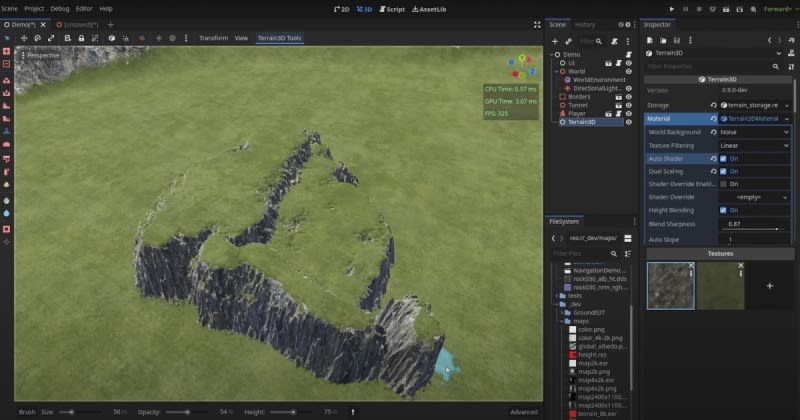Click the revert icon next to Storage
800x420 pixels.
point(713,104)
